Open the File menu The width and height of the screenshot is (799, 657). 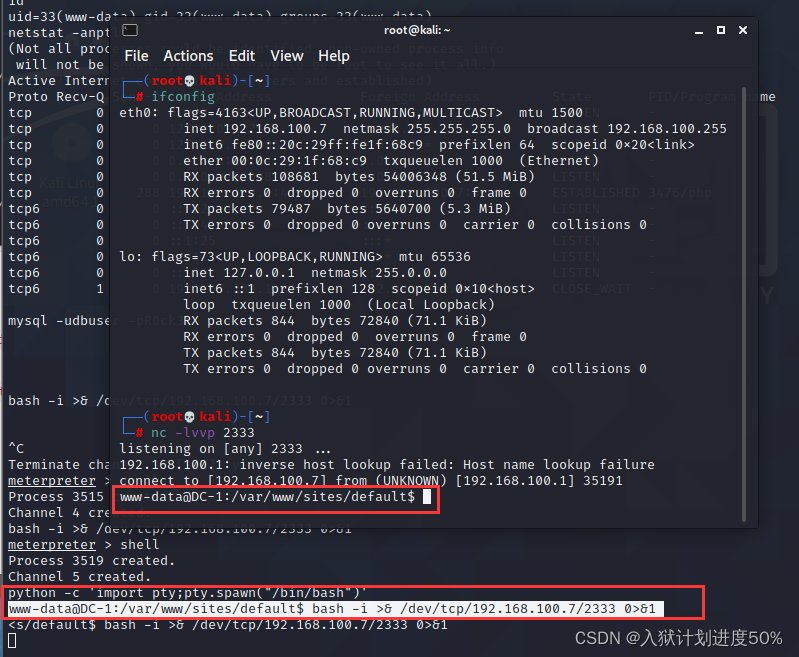tap(136, 56)
